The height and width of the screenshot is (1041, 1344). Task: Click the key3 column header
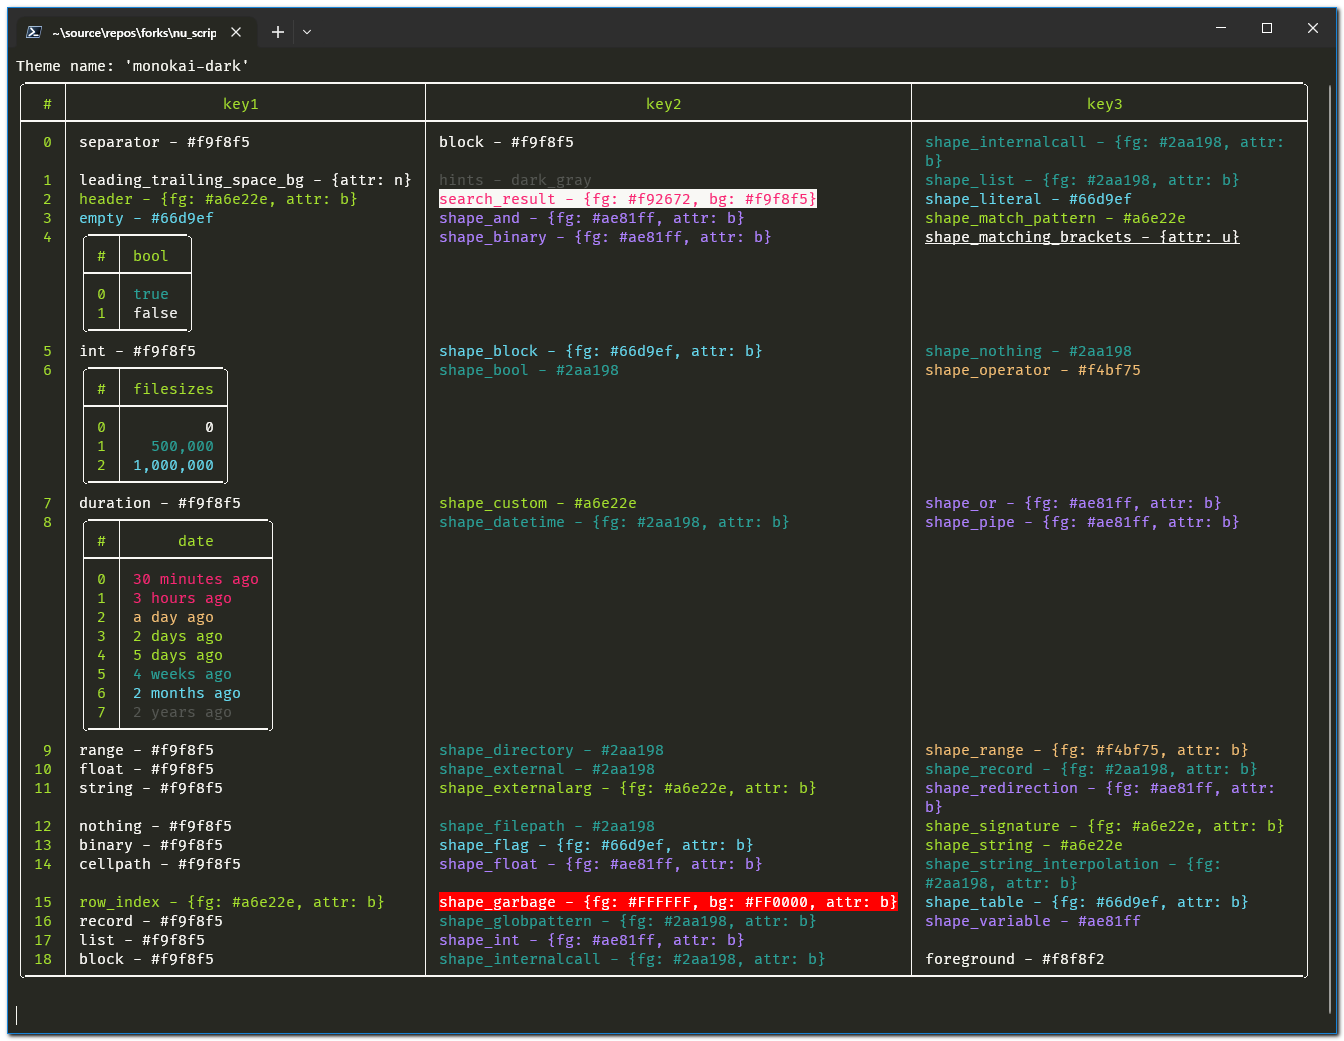pyautogui.click(x=1105, y=104)
